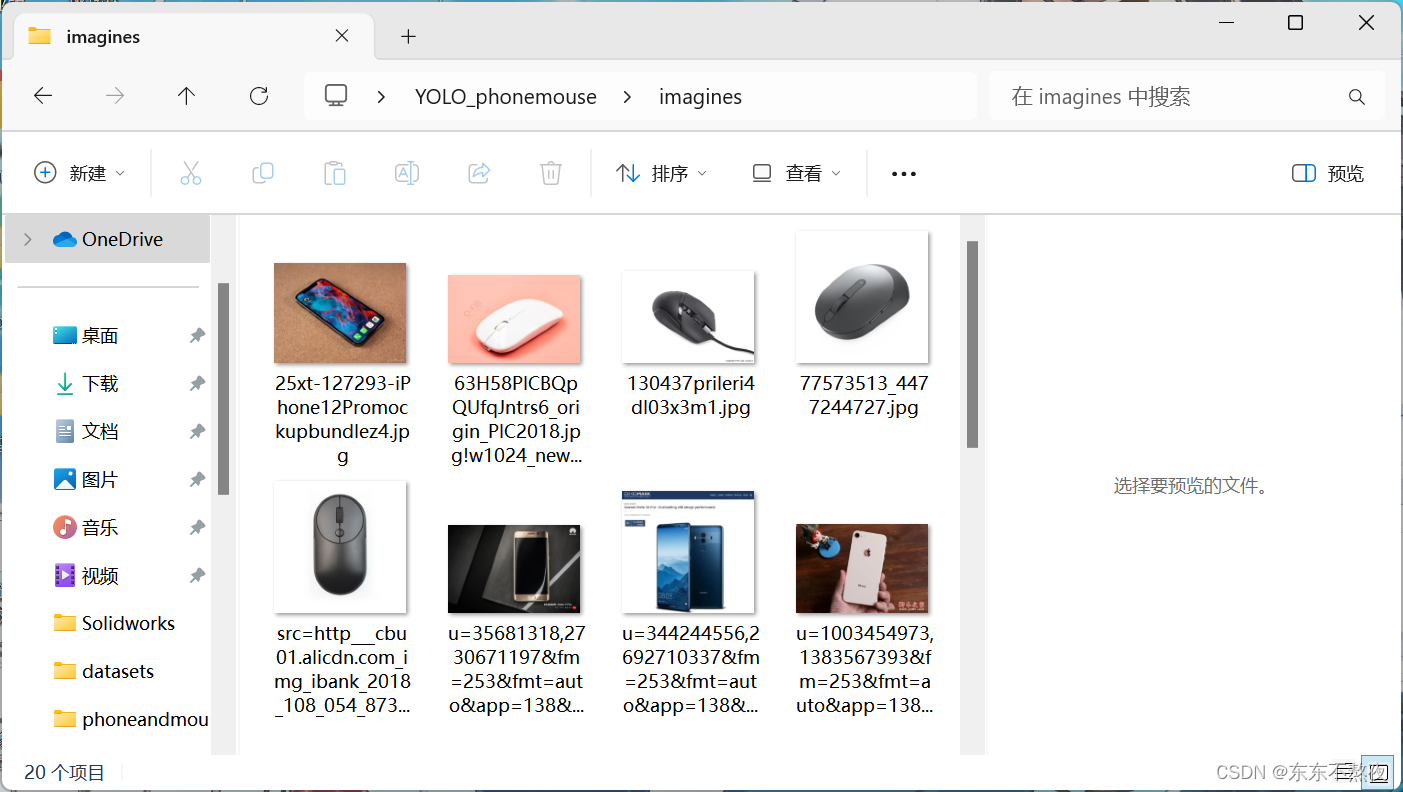Open the 排序 sort dropdown
Viewport: 1403px width, 792px height.
click(x=661, y=173)
